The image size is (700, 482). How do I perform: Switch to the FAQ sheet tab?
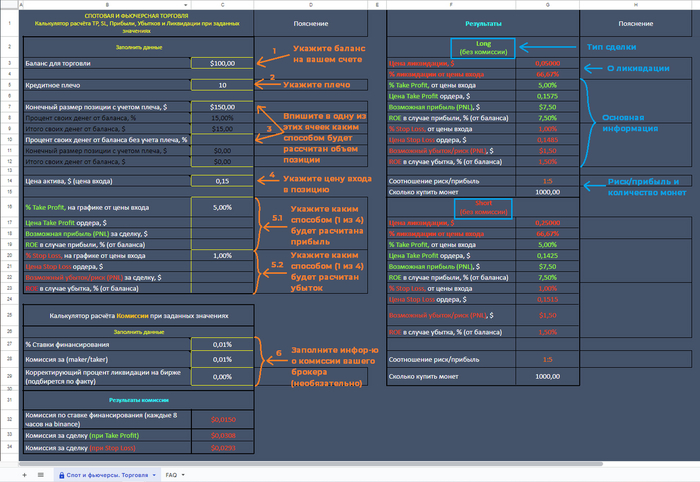(x=171, y=474)
